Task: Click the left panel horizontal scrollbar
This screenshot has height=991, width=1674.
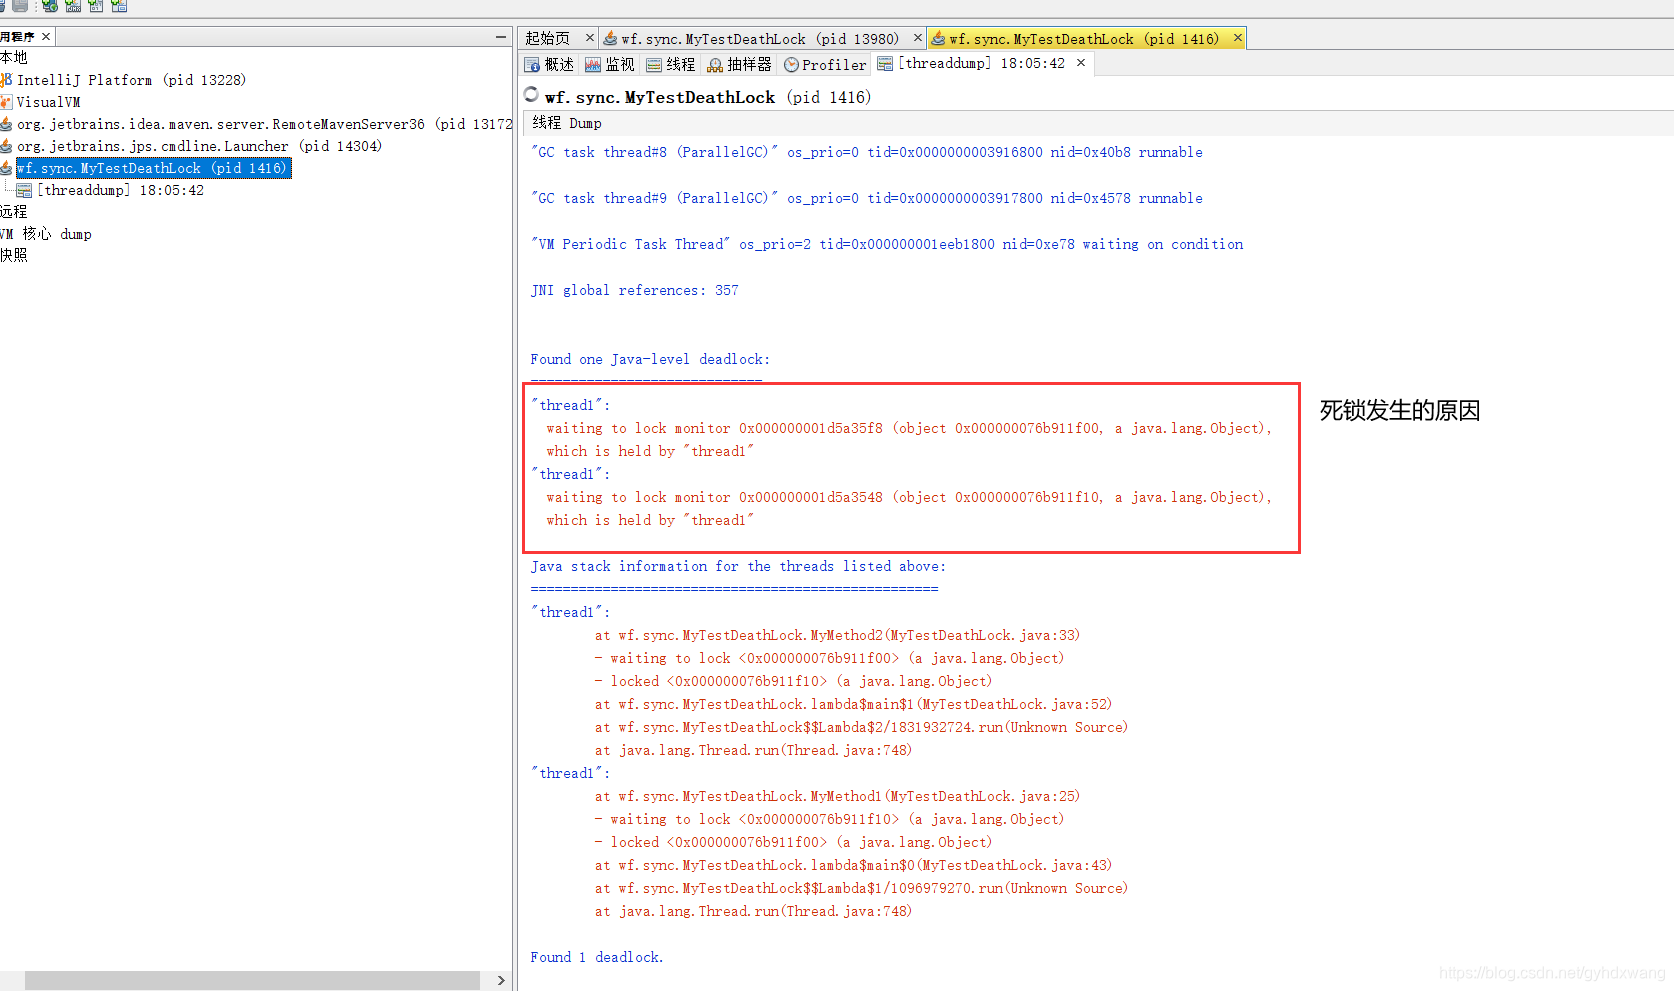Action: 252,980
